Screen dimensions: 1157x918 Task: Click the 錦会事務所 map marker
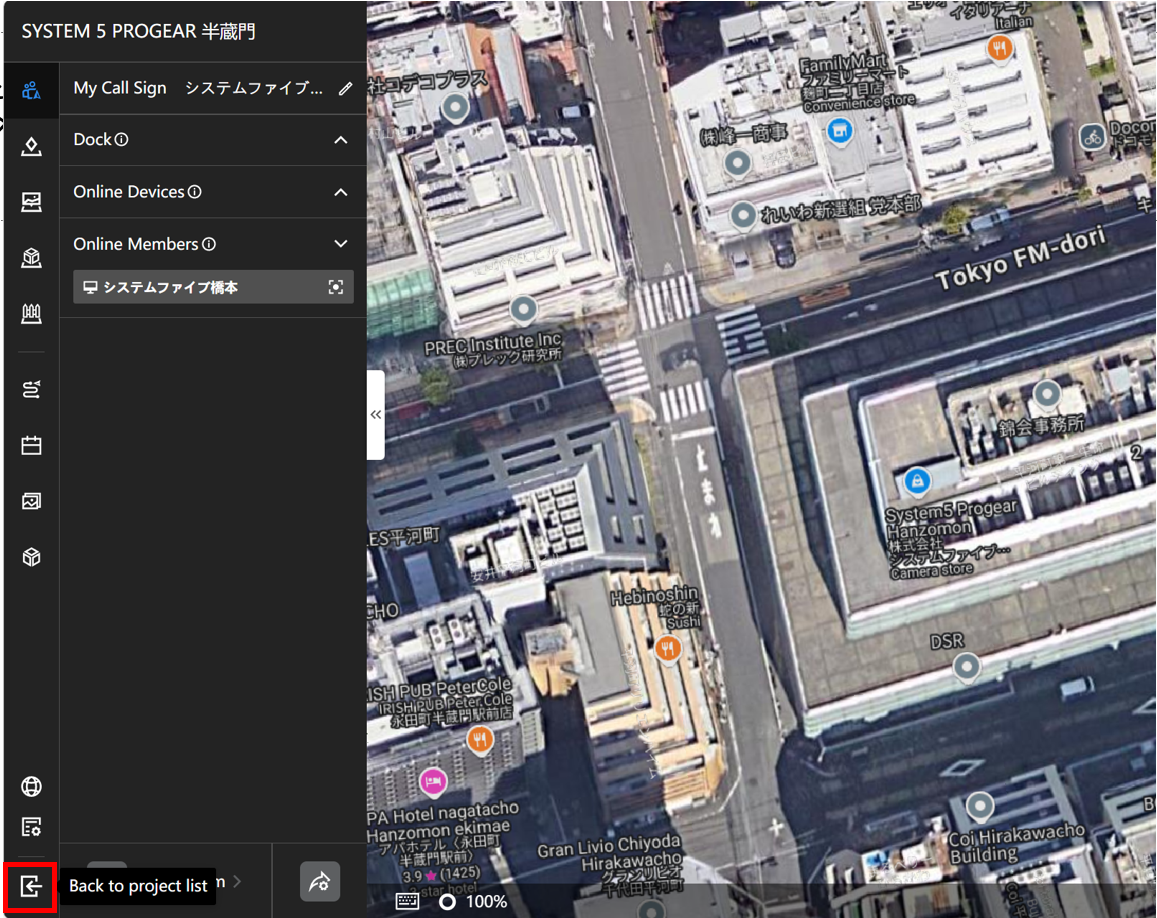coord(1047,395)
